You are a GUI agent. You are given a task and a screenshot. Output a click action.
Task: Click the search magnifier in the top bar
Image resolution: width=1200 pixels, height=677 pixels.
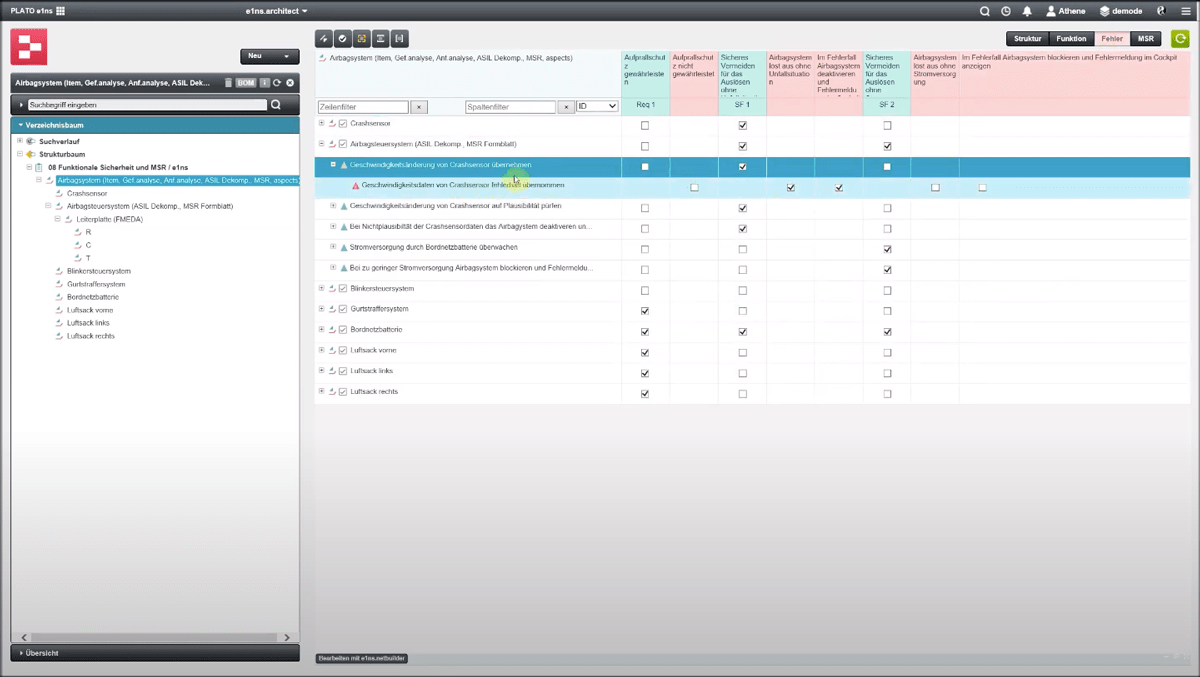984,11
